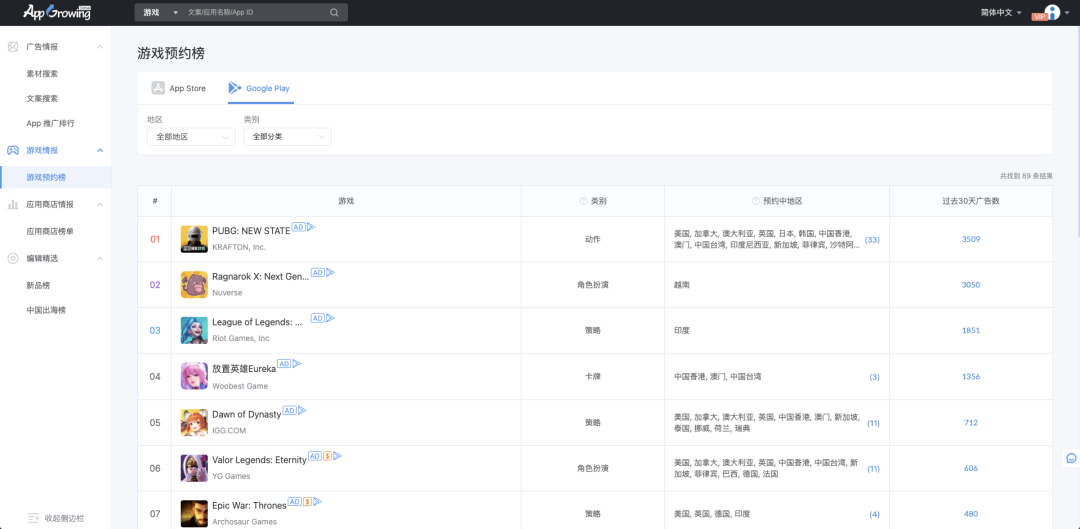Switch to the Google Play tab
Viewport: 1080px width, 529px height.
tap(260, 88)
